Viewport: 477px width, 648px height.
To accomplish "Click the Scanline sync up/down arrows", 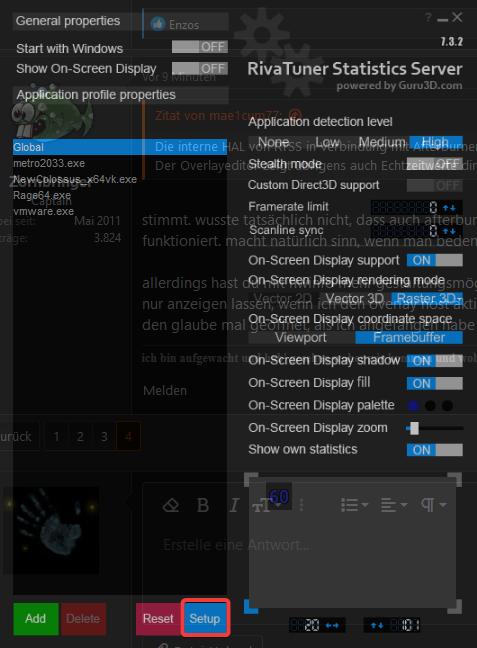I will [x=449, y=231].
